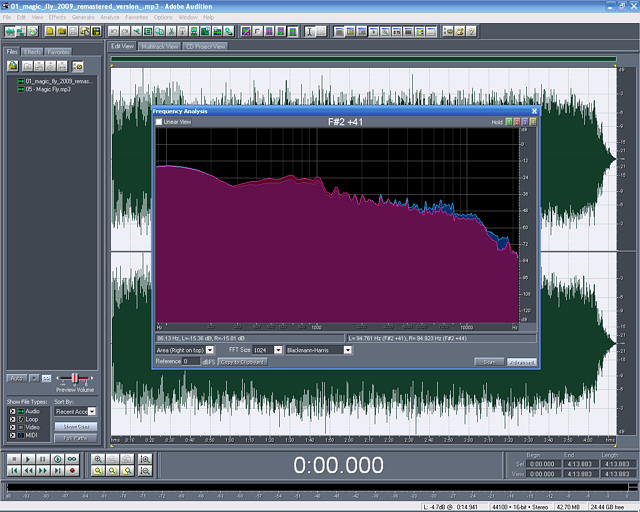Select the Time Selection I-beam tool
The width and height of the screenshot is (640, 512).
point(309,31)
